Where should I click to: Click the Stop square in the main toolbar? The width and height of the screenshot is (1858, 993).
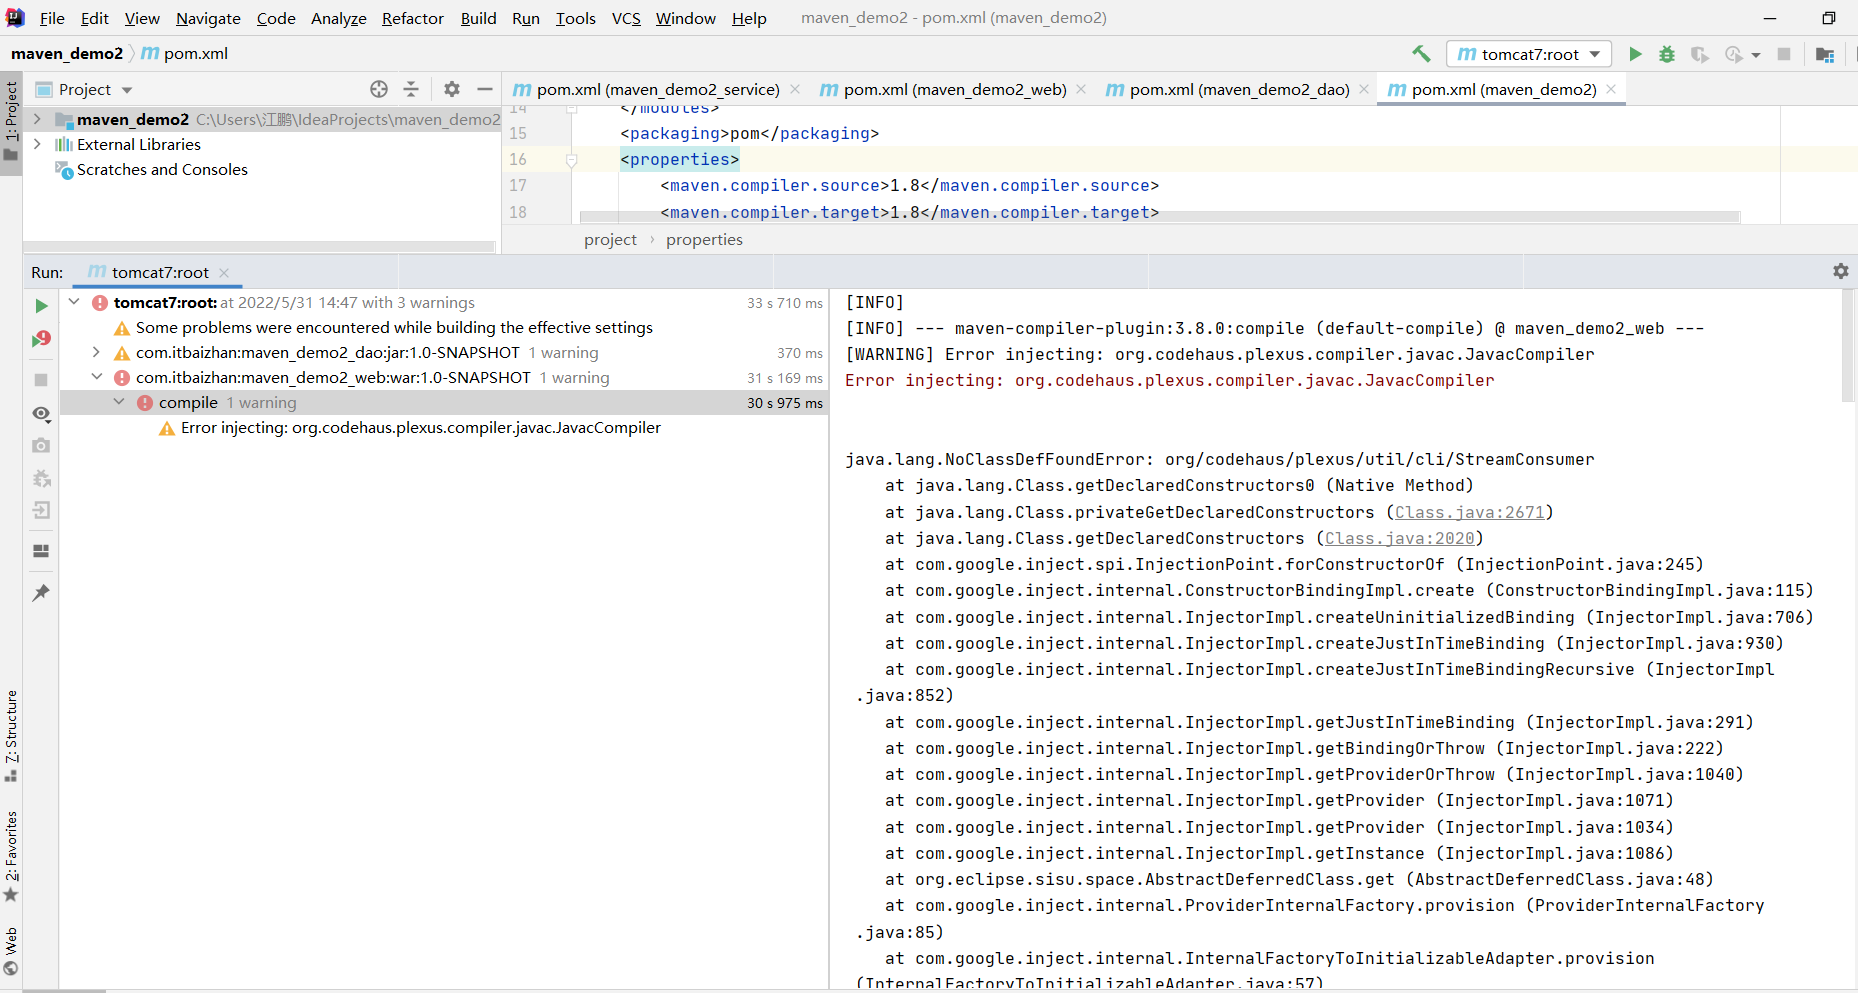tap(1784, 54)
